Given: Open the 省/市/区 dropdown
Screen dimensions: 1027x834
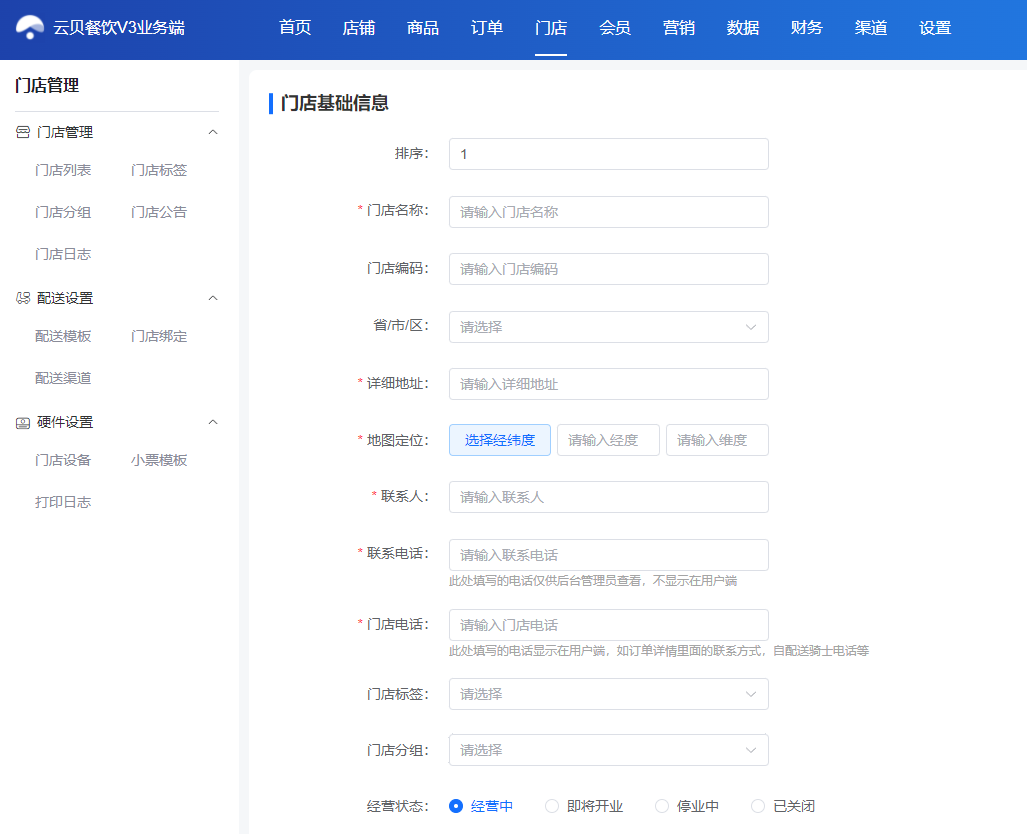Looking at the screenshot, I should (x=608, y=327).
